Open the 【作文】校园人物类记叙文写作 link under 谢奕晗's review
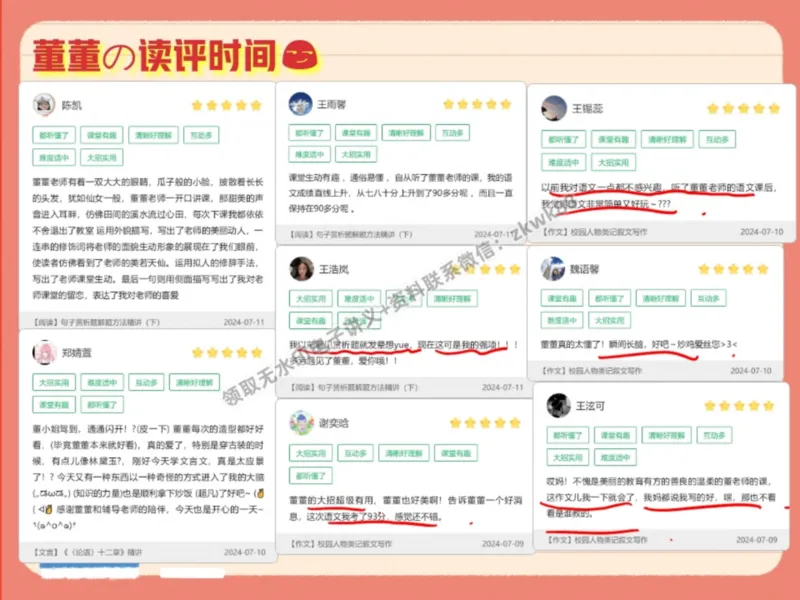 click(x=341, y=544)
